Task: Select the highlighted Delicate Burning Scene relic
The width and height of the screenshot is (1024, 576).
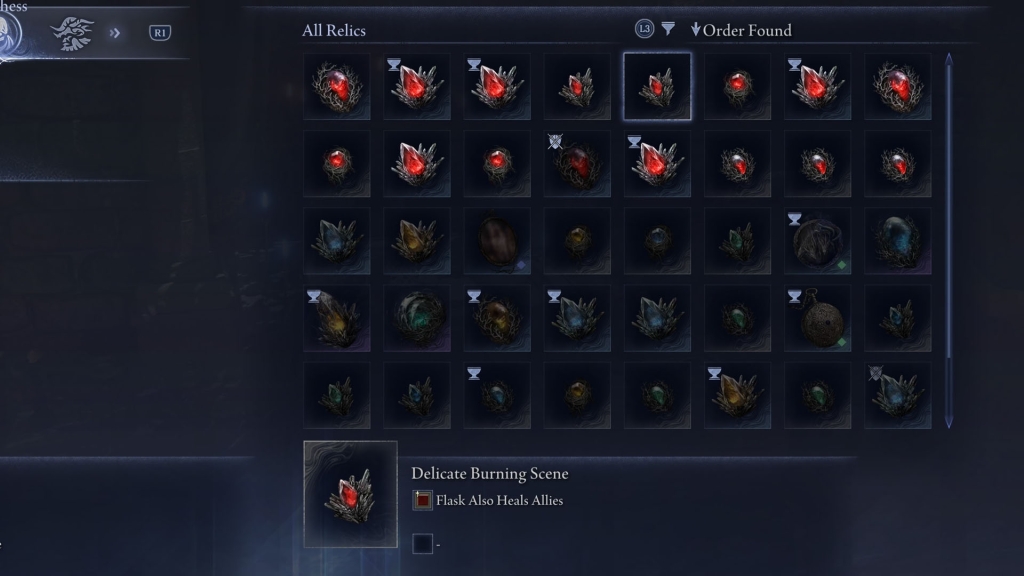Action: [x=657, y=87]
